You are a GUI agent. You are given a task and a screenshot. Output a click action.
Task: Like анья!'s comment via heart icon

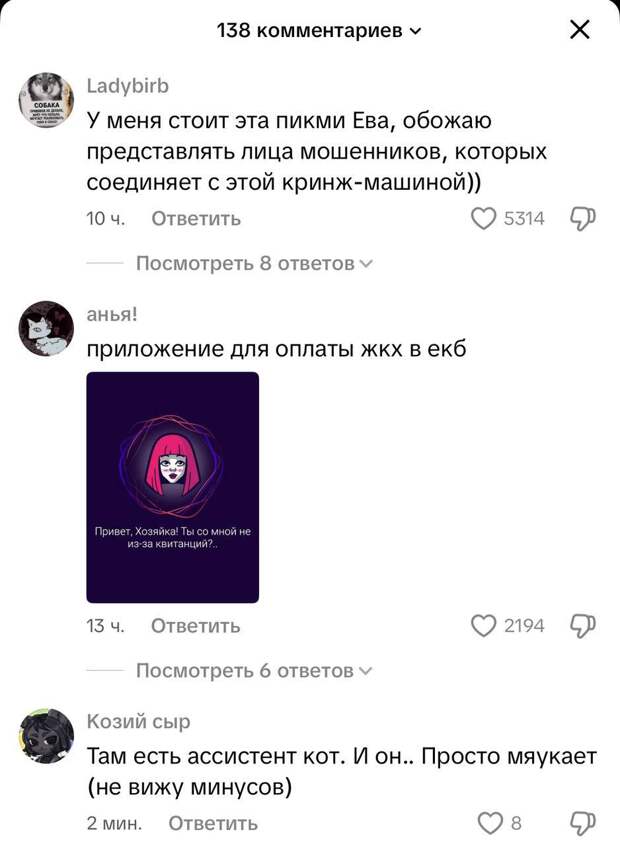coord(483,626)
